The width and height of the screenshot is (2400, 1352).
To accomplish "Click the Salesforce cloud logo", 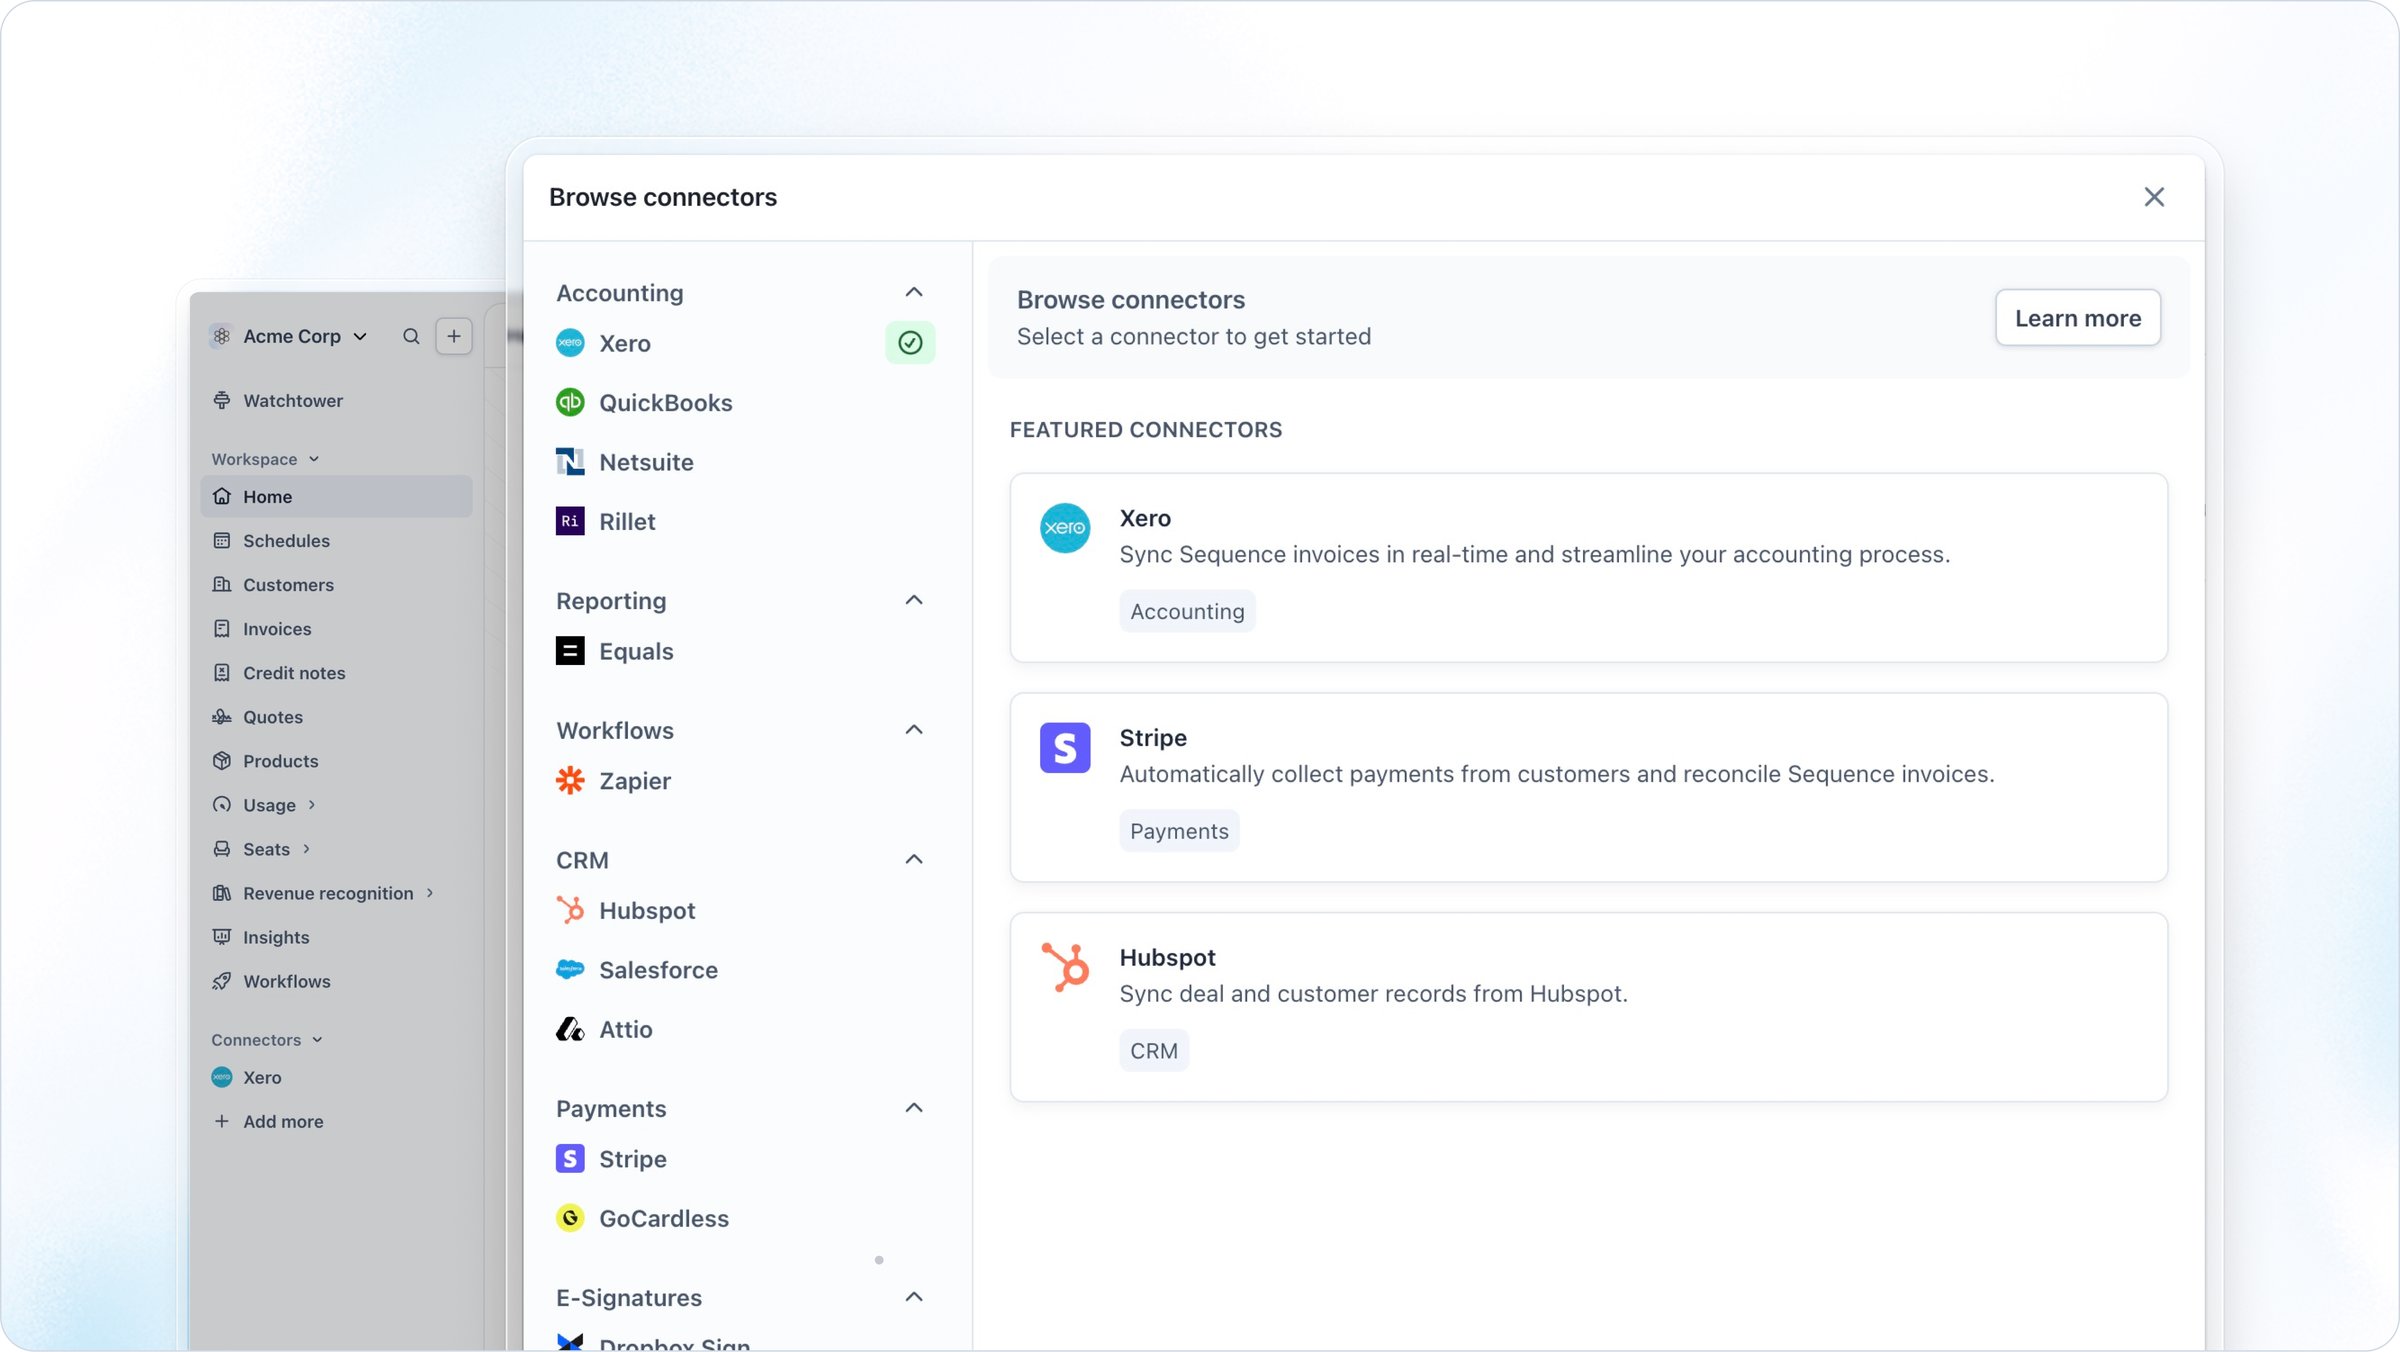I will coord(570,969).
